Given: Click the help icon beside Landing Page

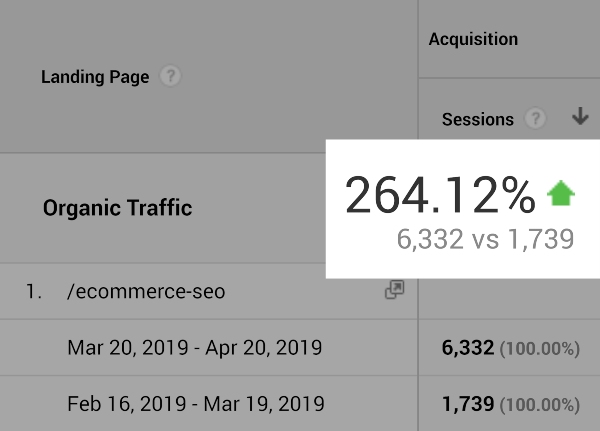Looking at the screenshot, I should [171, 77].
